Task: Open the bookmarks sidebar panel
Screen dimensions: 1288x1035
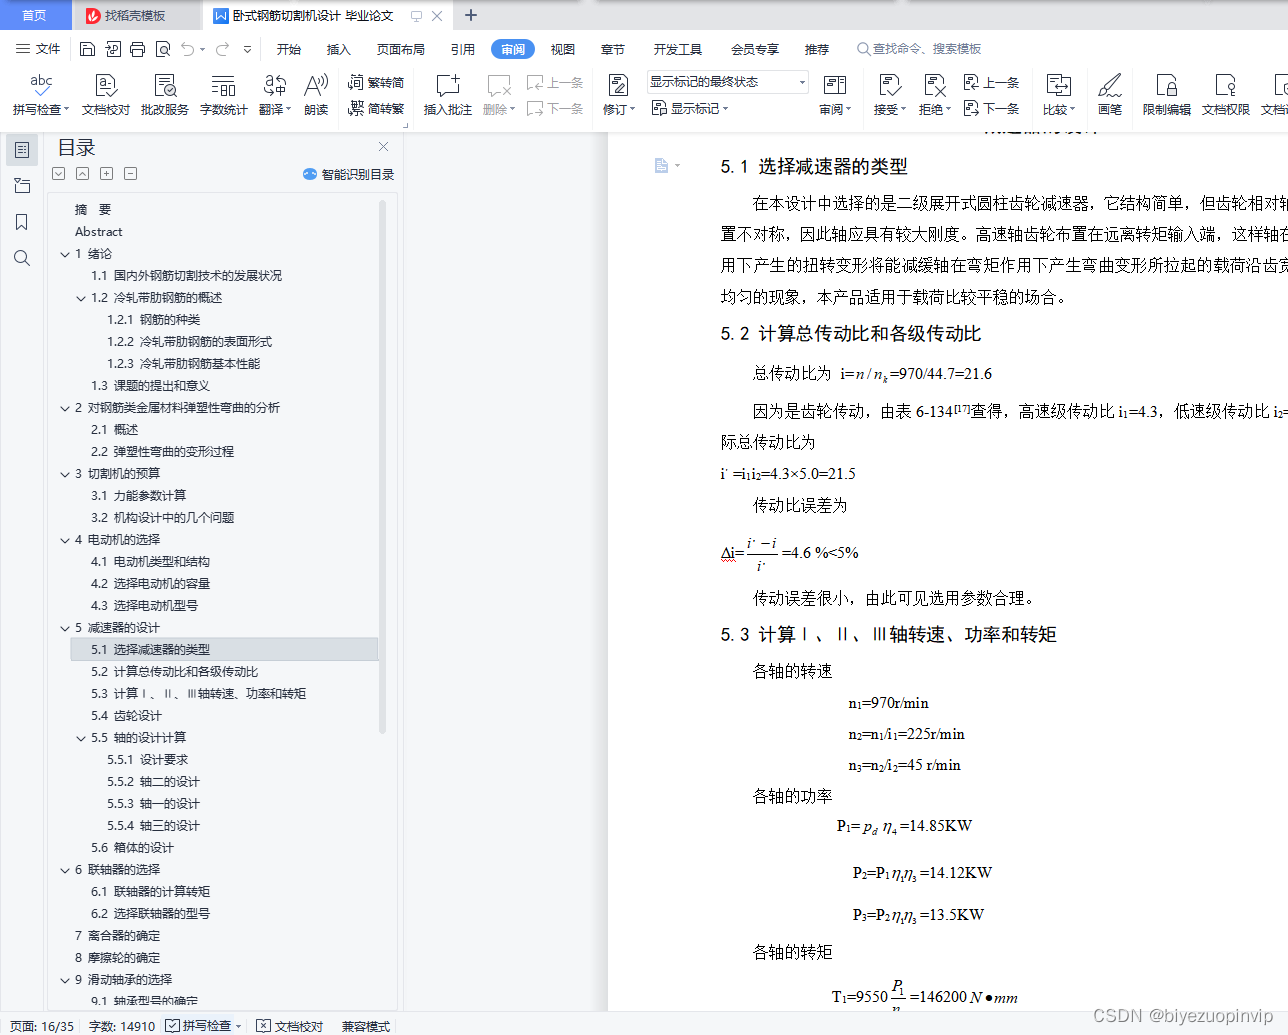Action: coord(21,222)
